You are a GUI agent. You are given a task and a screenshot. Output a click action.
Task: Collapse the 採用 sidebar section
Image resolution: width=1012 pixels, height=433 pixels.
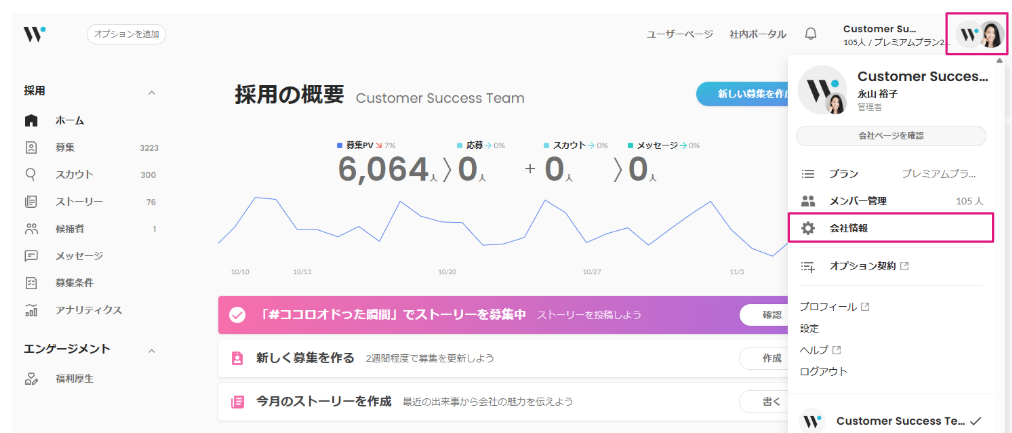coord(151,93)
